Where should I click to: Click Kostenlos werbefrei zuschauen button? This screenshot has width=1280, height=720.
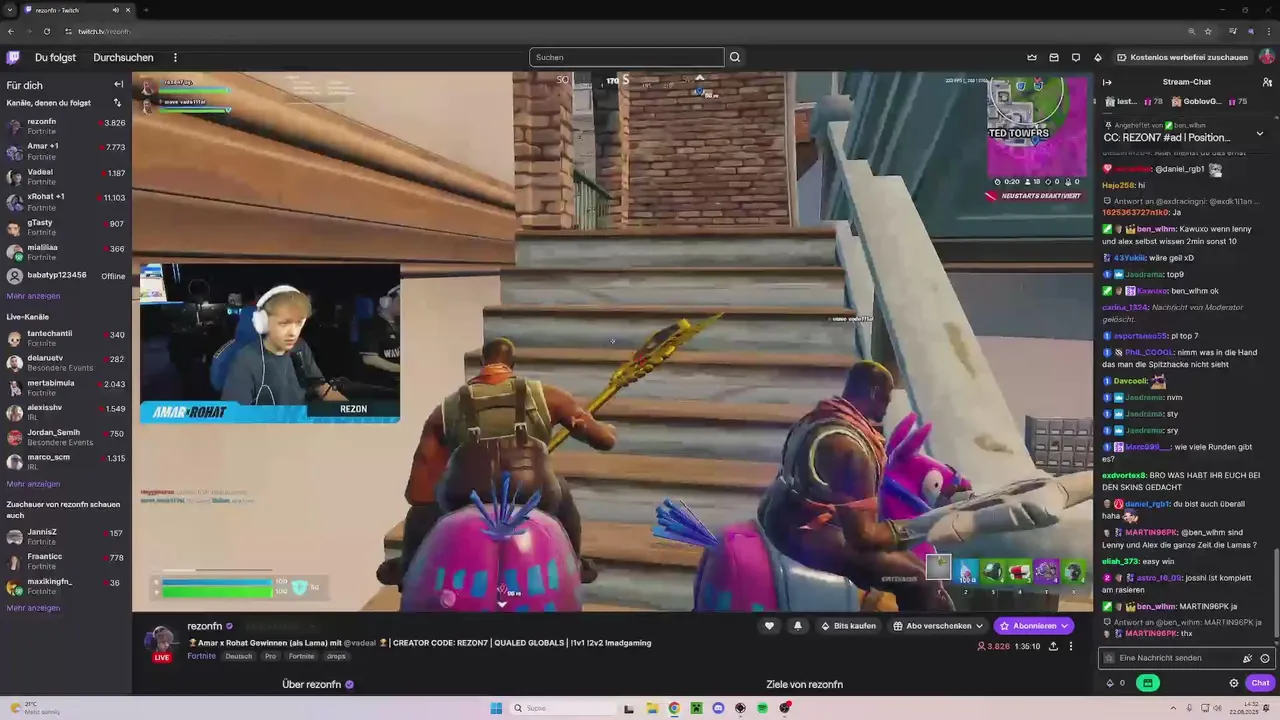[1182, 57]
